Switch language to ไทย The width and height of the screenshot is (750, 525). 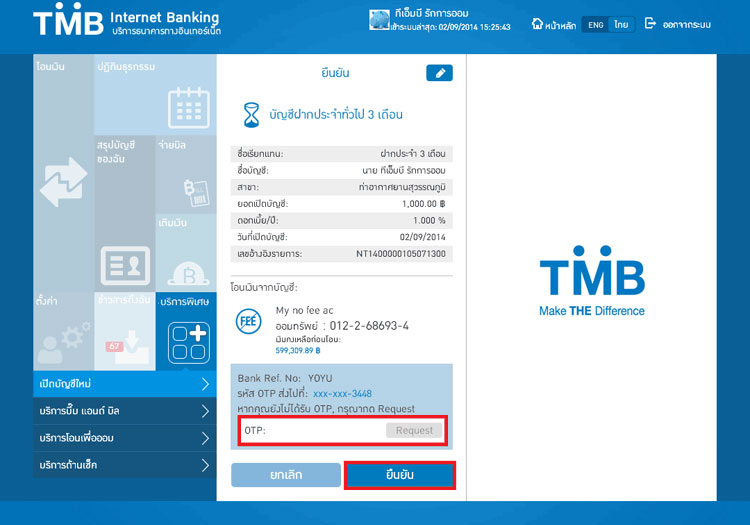click(621, 24)
